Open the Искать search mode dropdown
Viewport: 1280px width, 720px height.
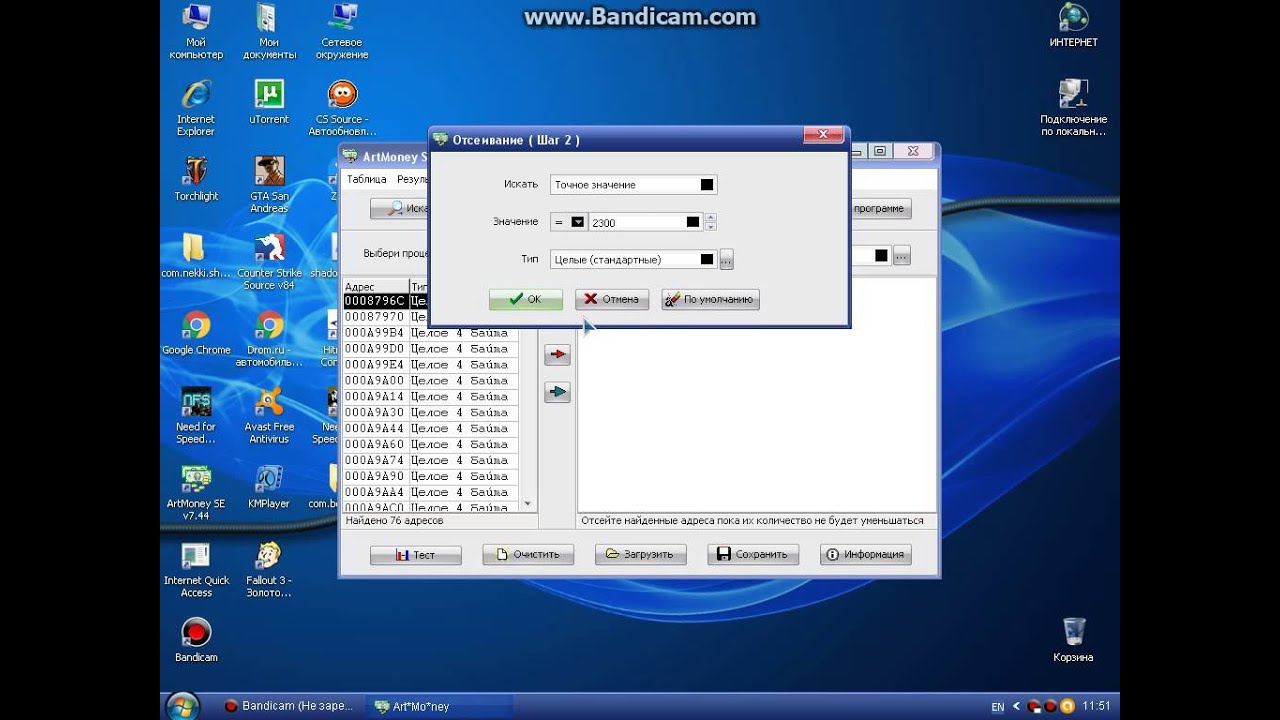(707, 184)
